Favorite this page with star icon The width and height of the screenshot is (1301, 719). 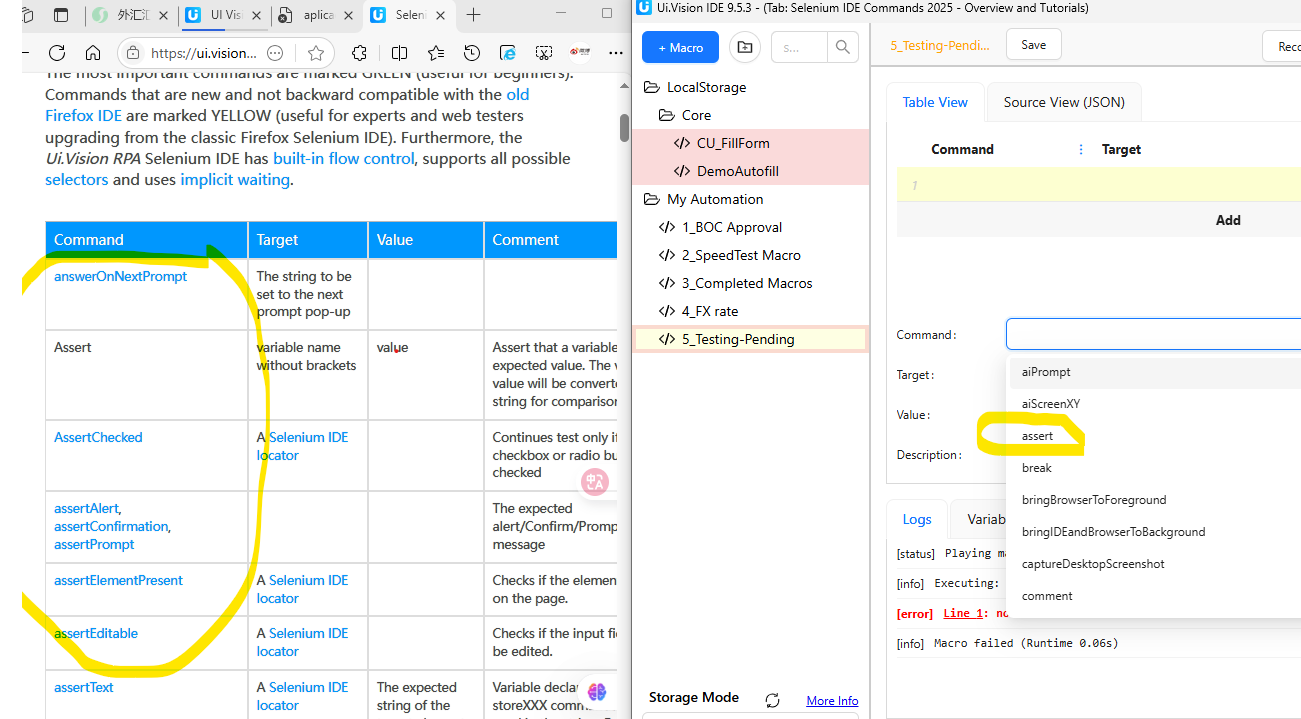[x=316, y=53]
